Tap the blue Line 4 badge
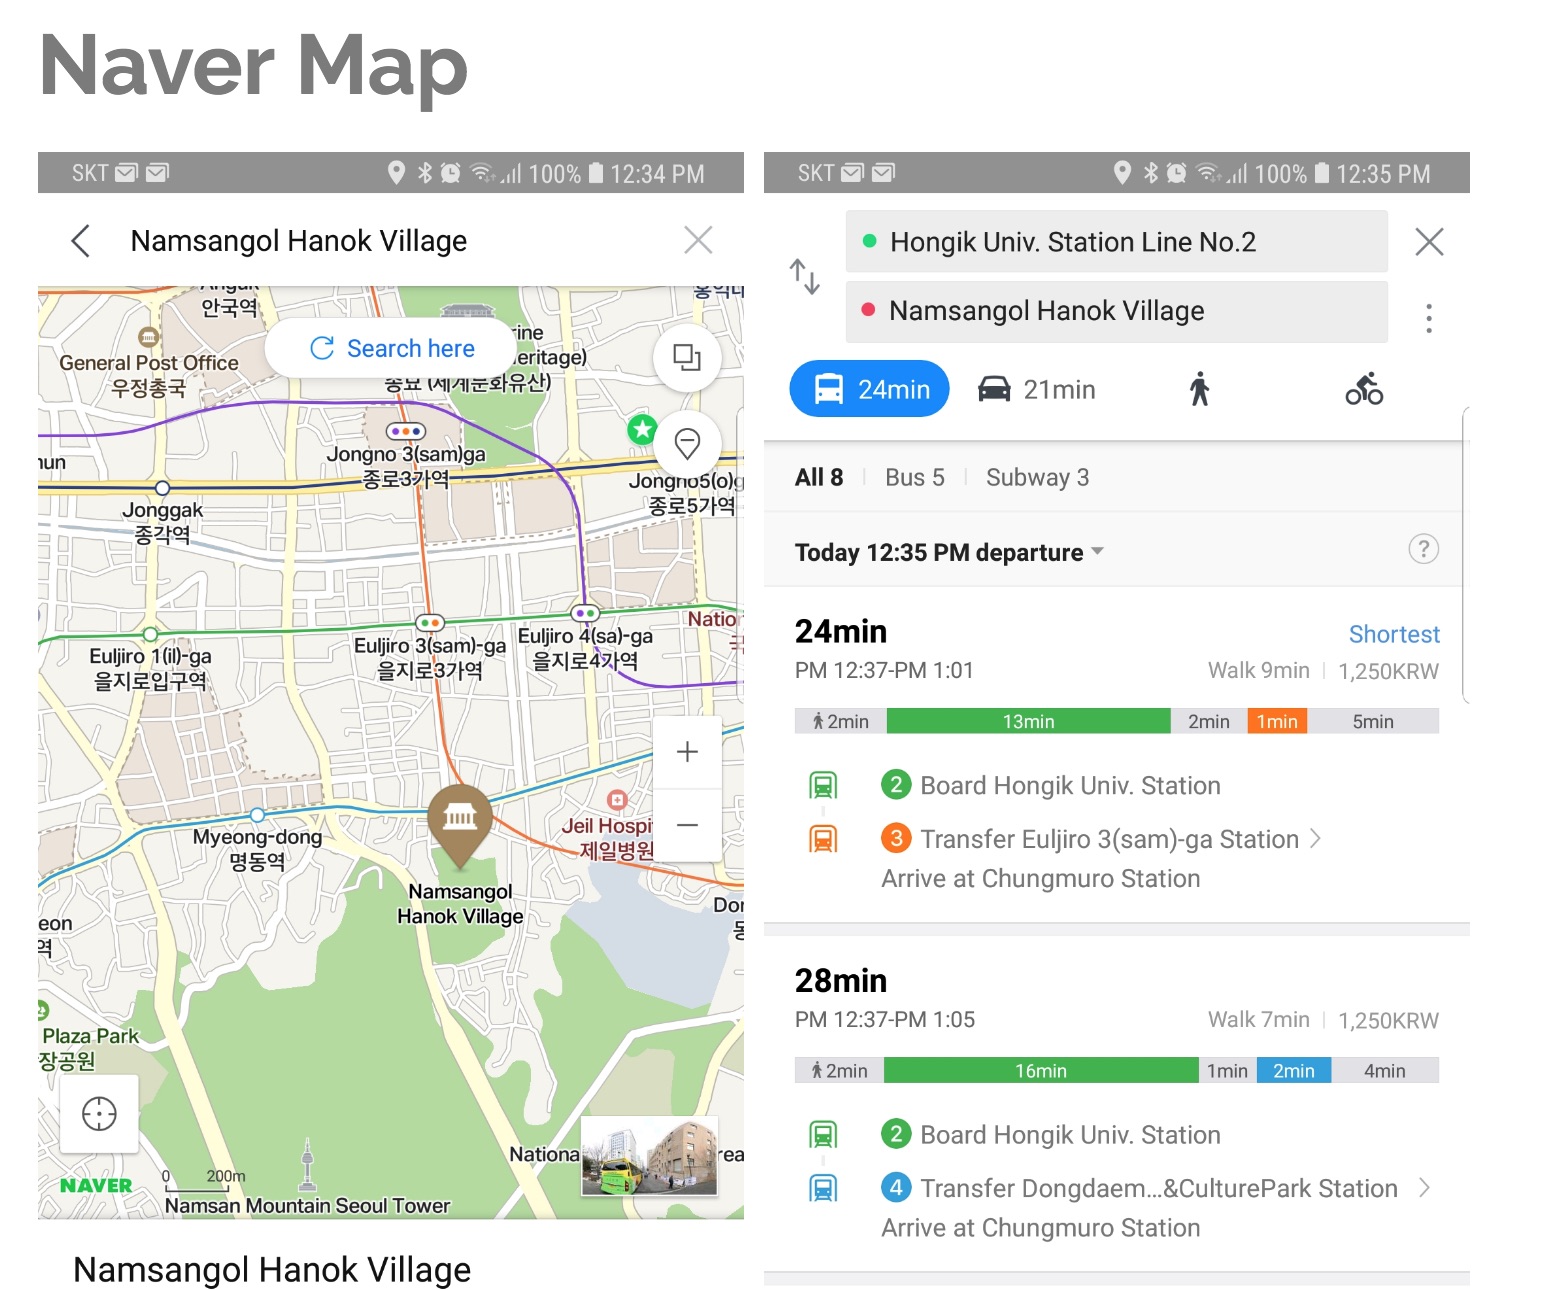The width and height of the screenshot is (1546, 1290). pyautogui.click(x=896, y=1187)
